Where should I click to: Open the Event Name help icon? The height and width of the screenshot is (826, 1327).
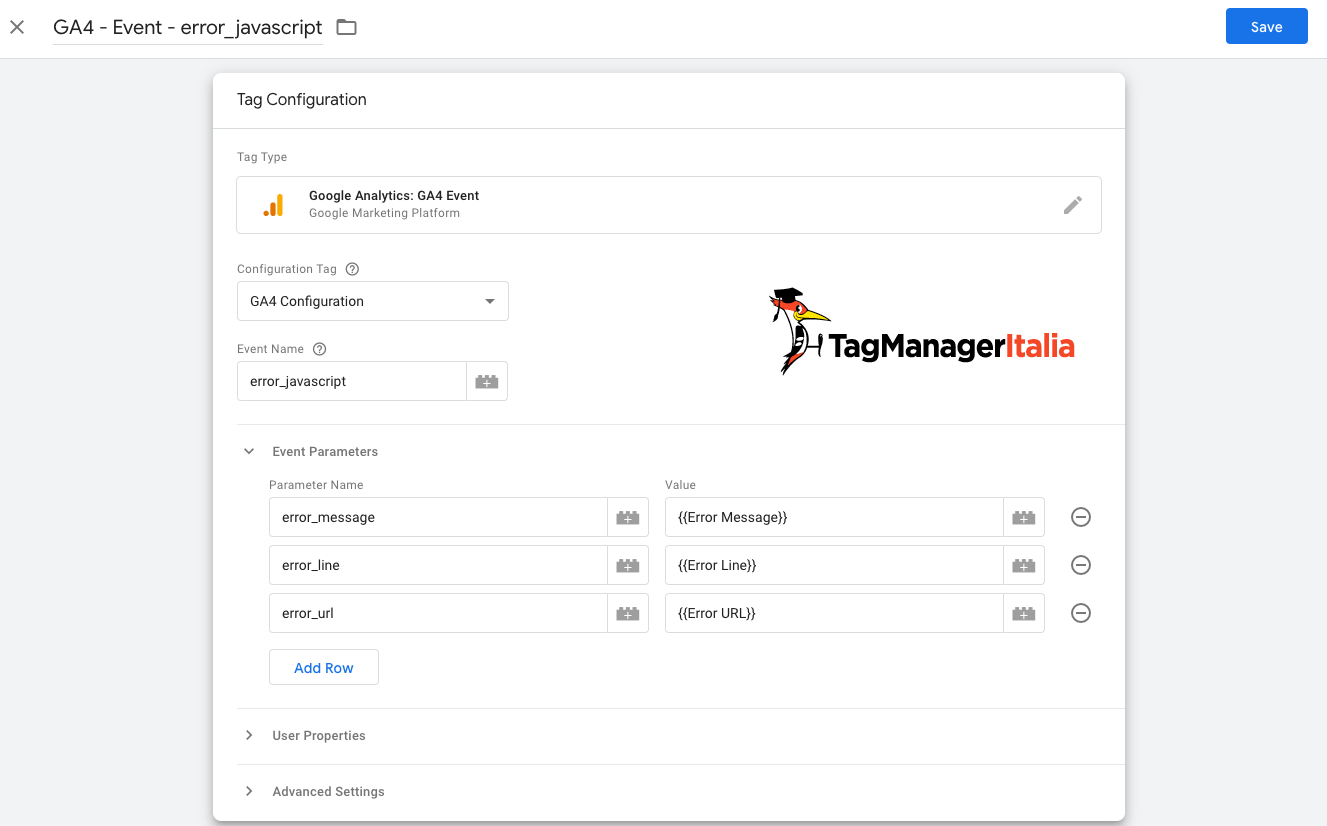click(x=320, y=349)
